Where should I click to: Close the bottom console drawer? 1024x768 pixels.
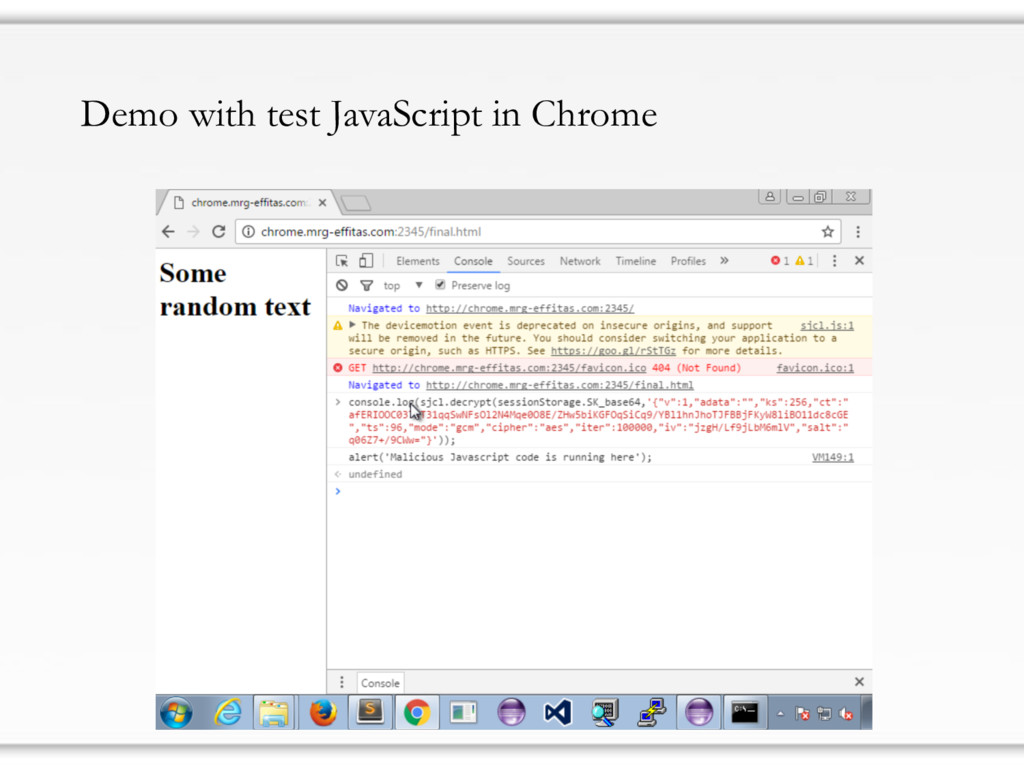pos(859,682)
